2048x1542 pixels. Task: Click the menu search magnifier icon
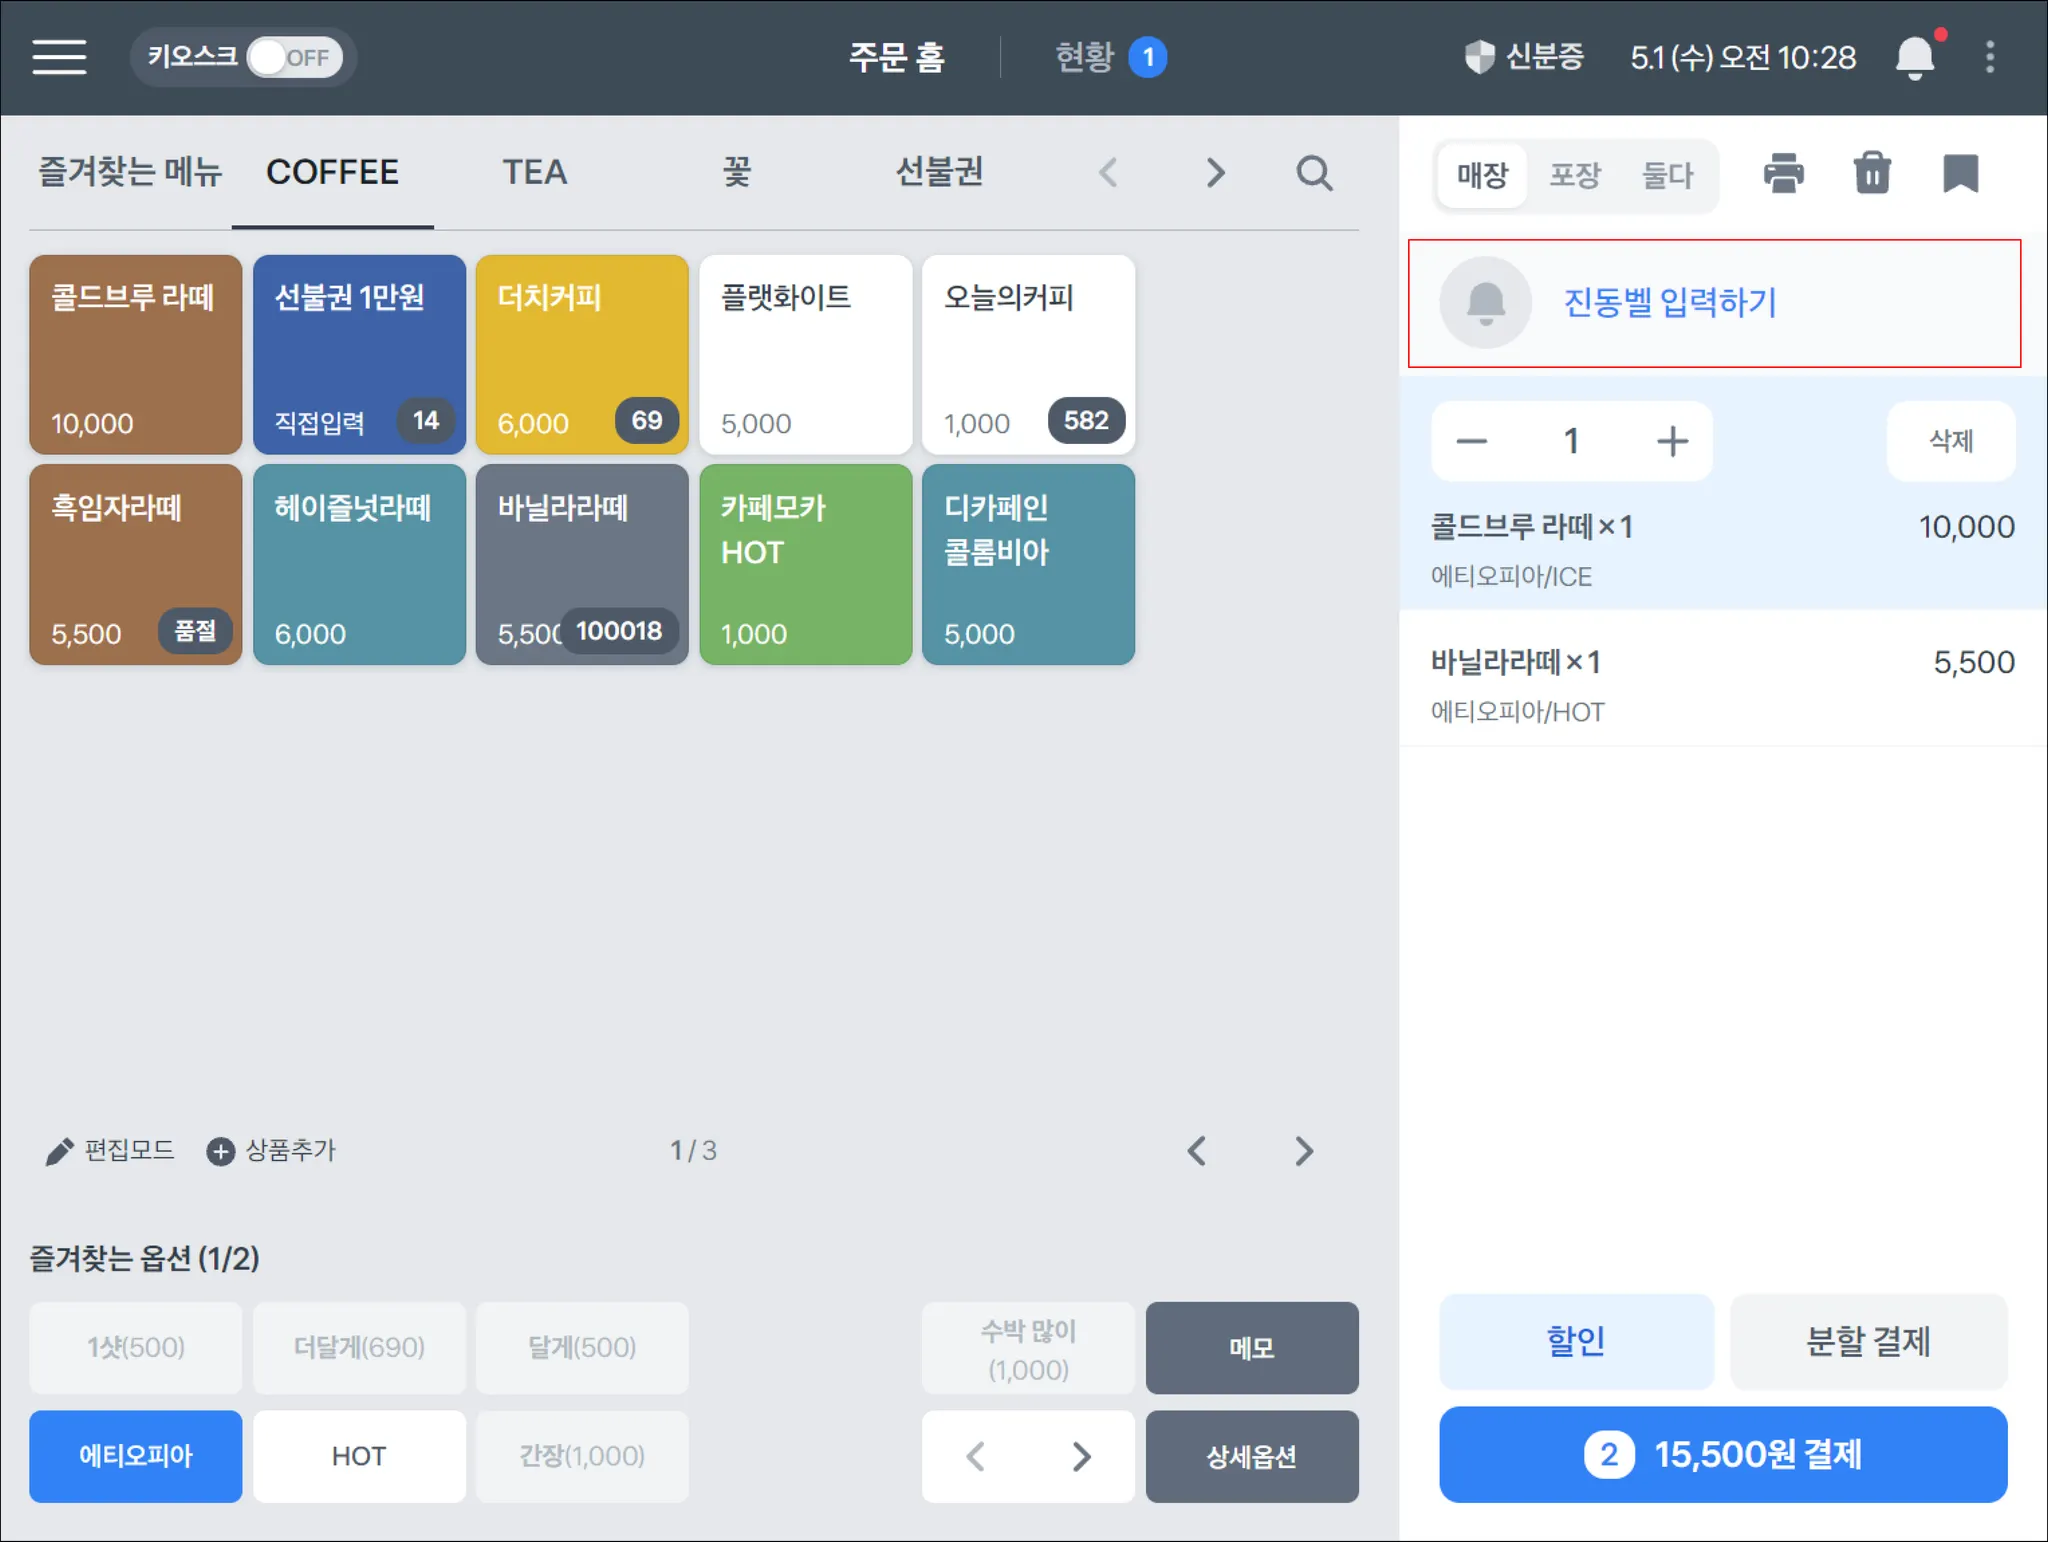[x=1314, y=173]
